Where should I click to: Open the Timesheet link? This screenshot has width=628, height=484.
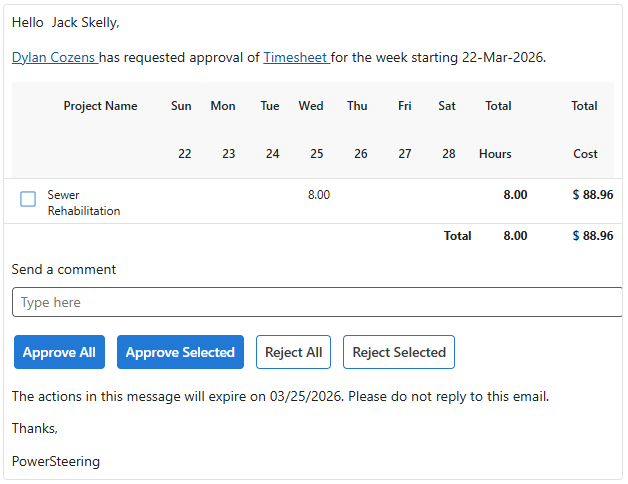(x=295, y=58)
